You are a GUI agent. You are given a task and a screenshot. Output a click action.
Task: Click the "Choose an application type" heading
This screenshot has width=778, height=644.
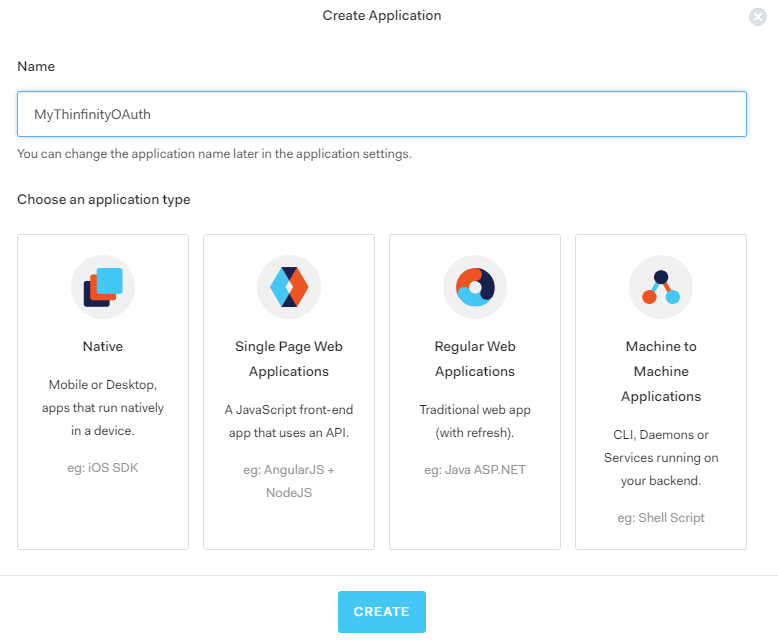pyautogui.click(x=104, y=199)
